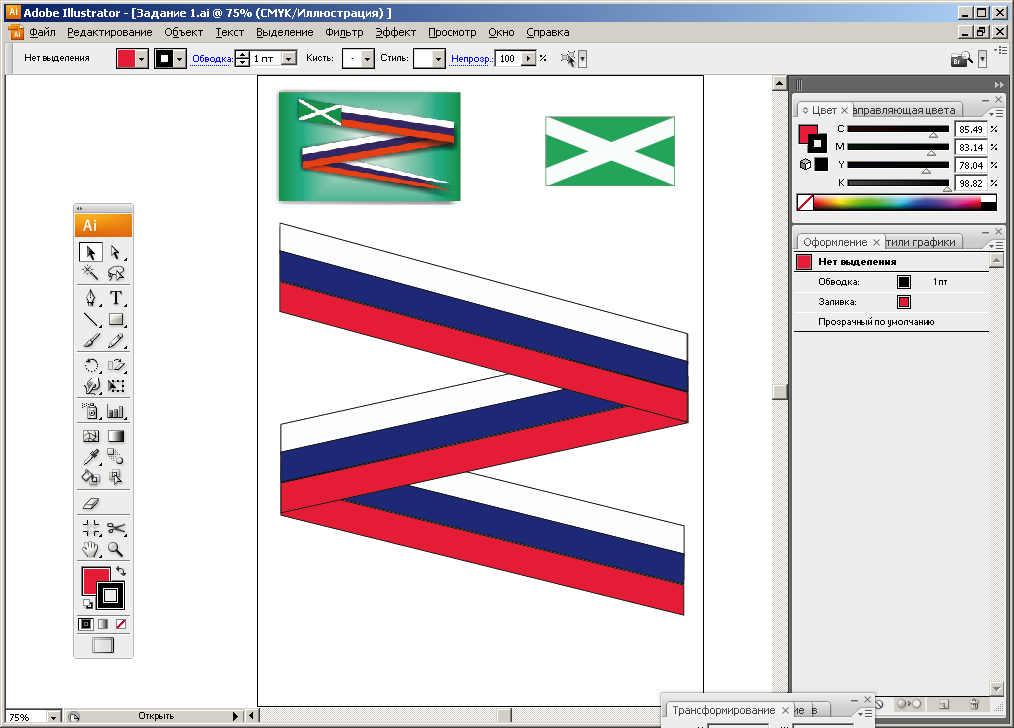Select the Type (T) tool

(x=116, y=298)
